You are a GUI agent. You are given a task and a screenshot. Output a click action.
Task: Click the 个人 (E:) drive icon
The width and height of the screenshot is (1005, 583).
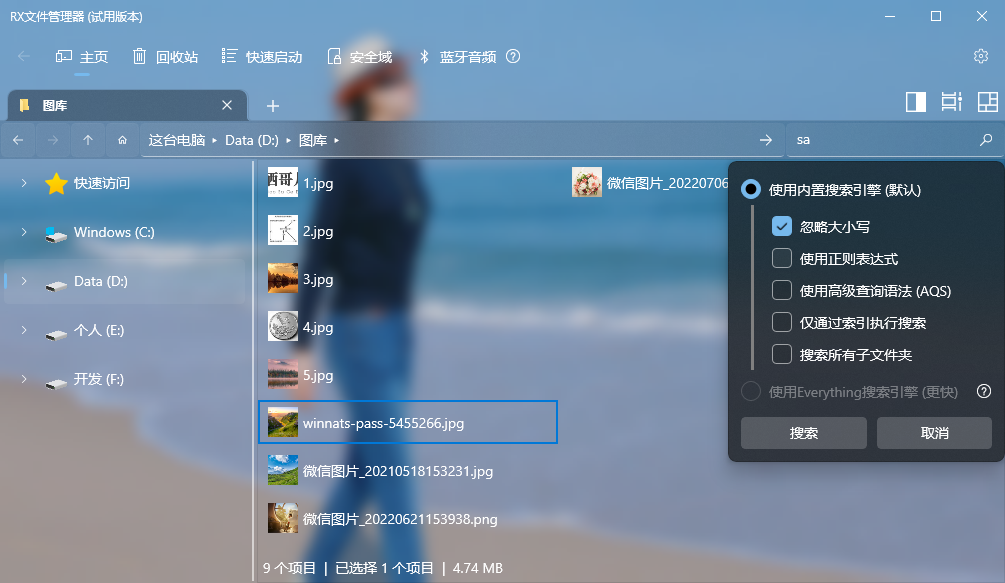[x=56, y=334]
